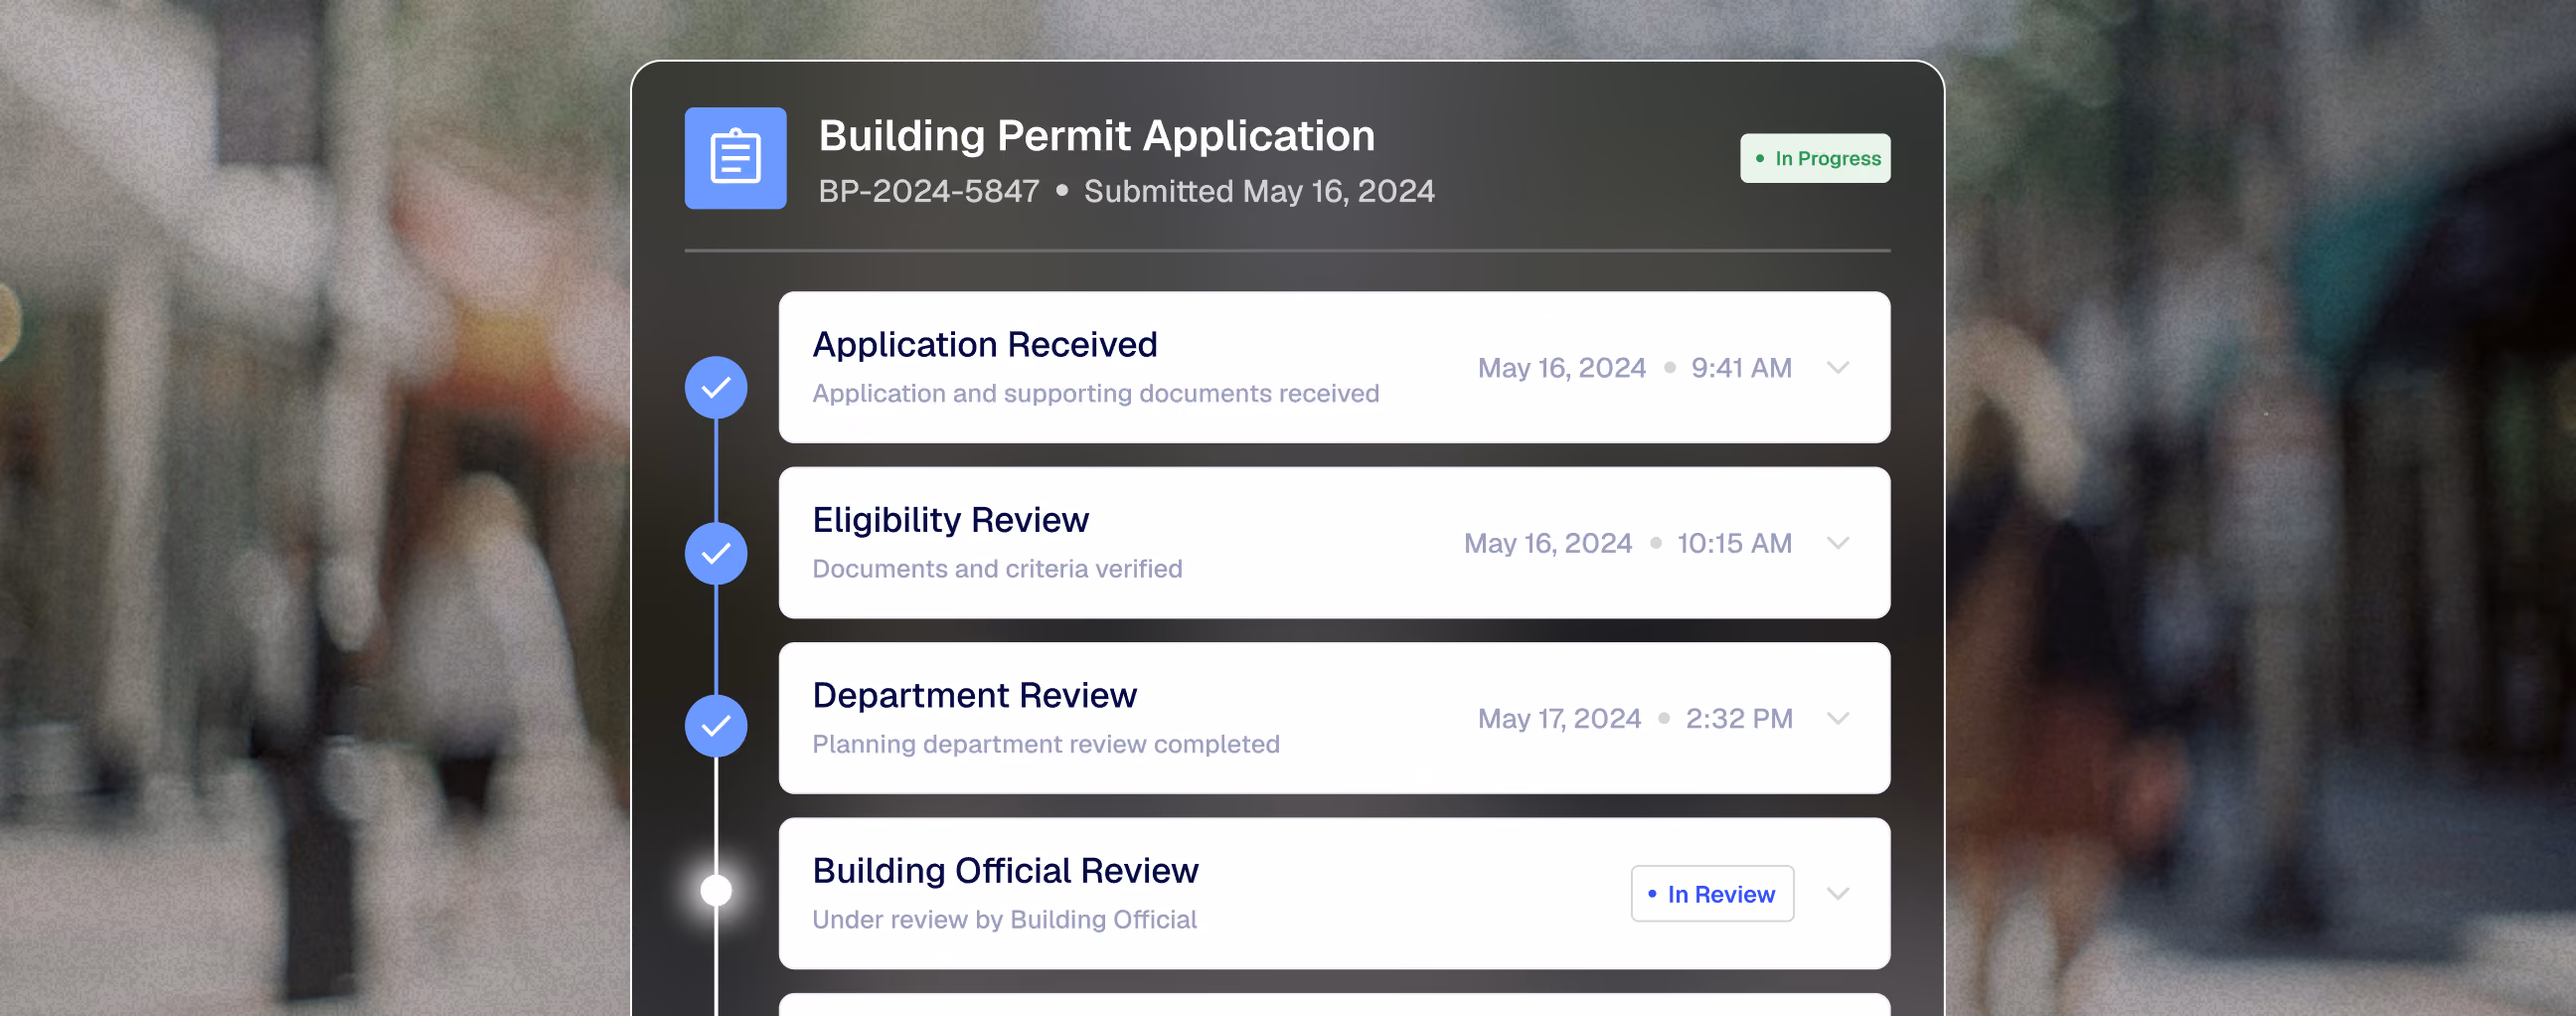Expand the Application Received row chevron
The image size is (2576, 1016).
[x=1838, y=367]
